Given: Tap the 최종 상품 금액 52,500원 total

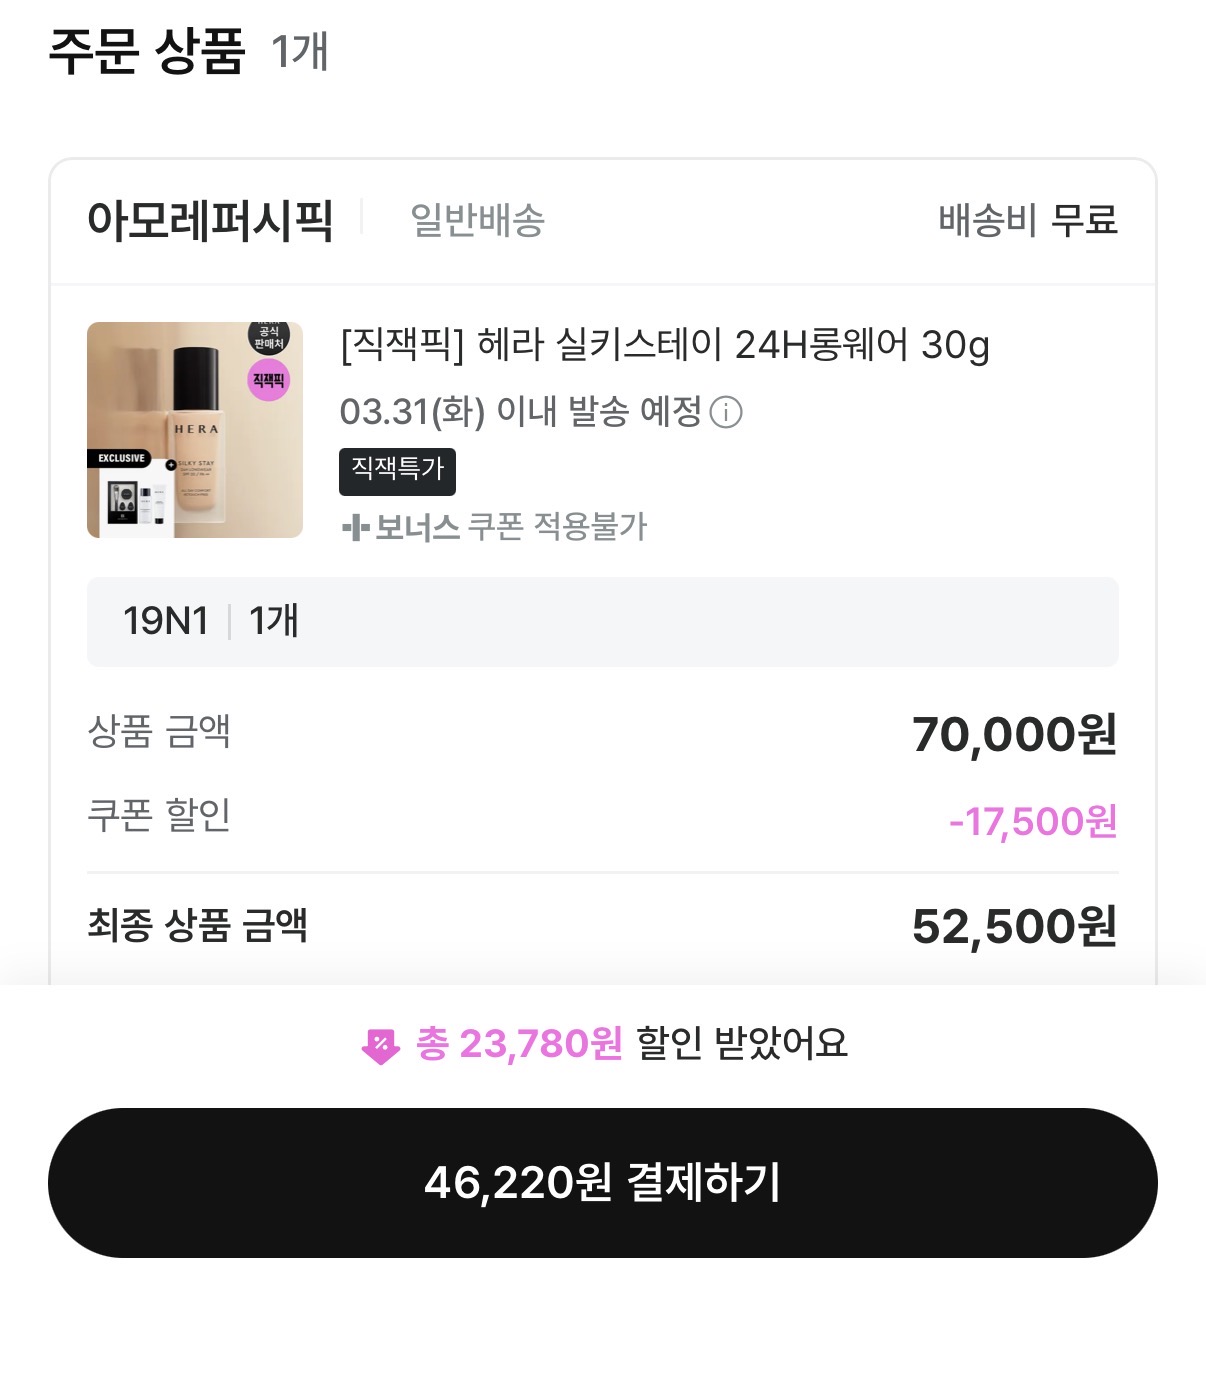Looking at the screenshot, I should point(1013,926).
